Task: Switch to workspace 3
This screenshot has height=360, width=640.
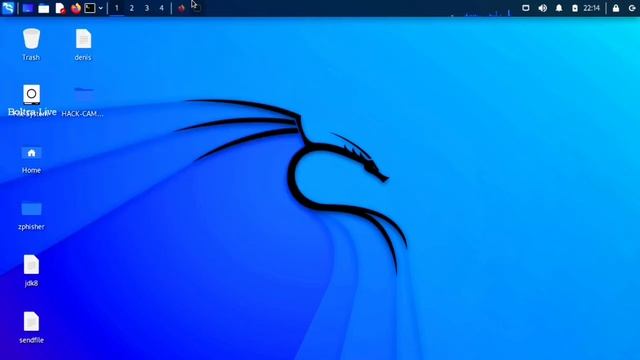Action: (147, 8)
